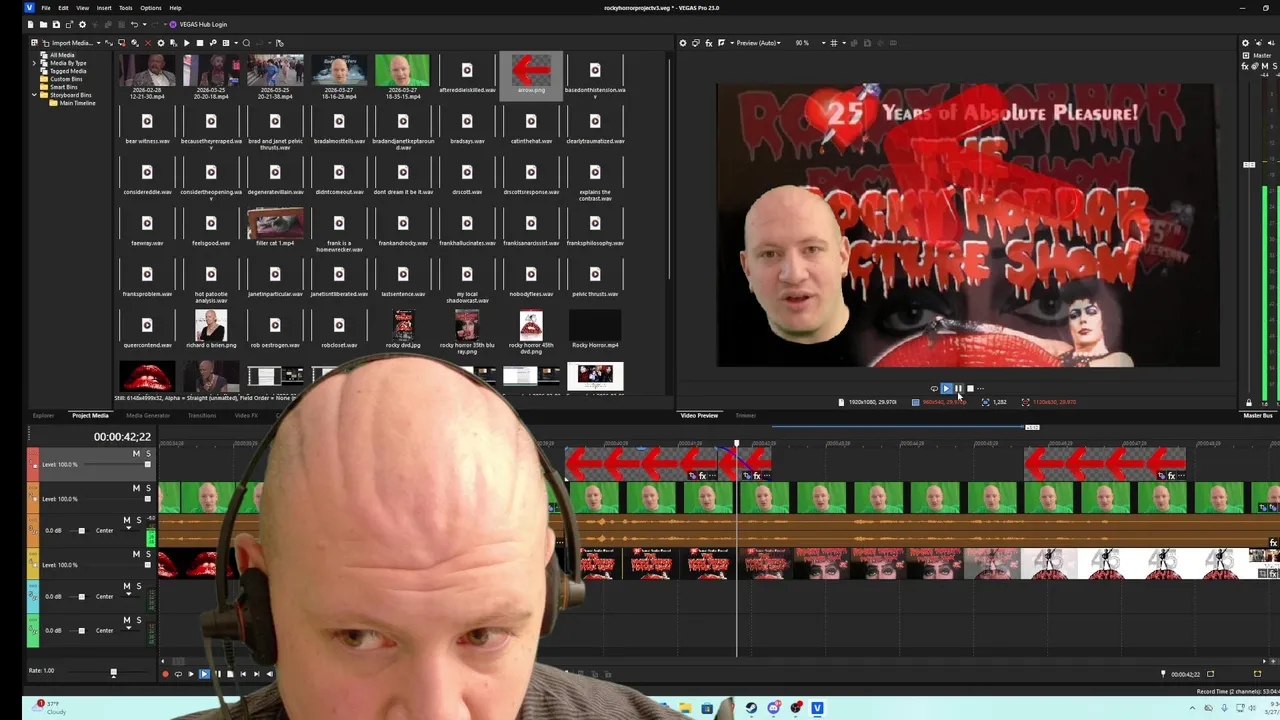Open media properties gear in Project Media toolbar

[x=160, y=43]
